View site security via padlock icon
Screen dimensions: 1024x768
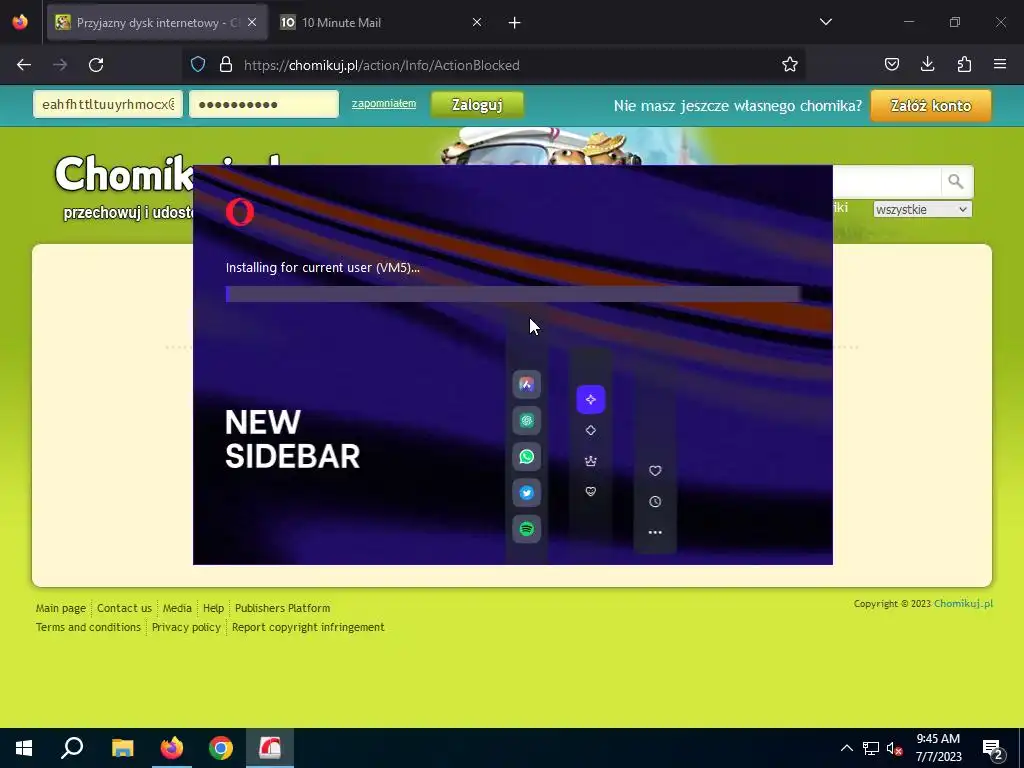pos(226,65)
